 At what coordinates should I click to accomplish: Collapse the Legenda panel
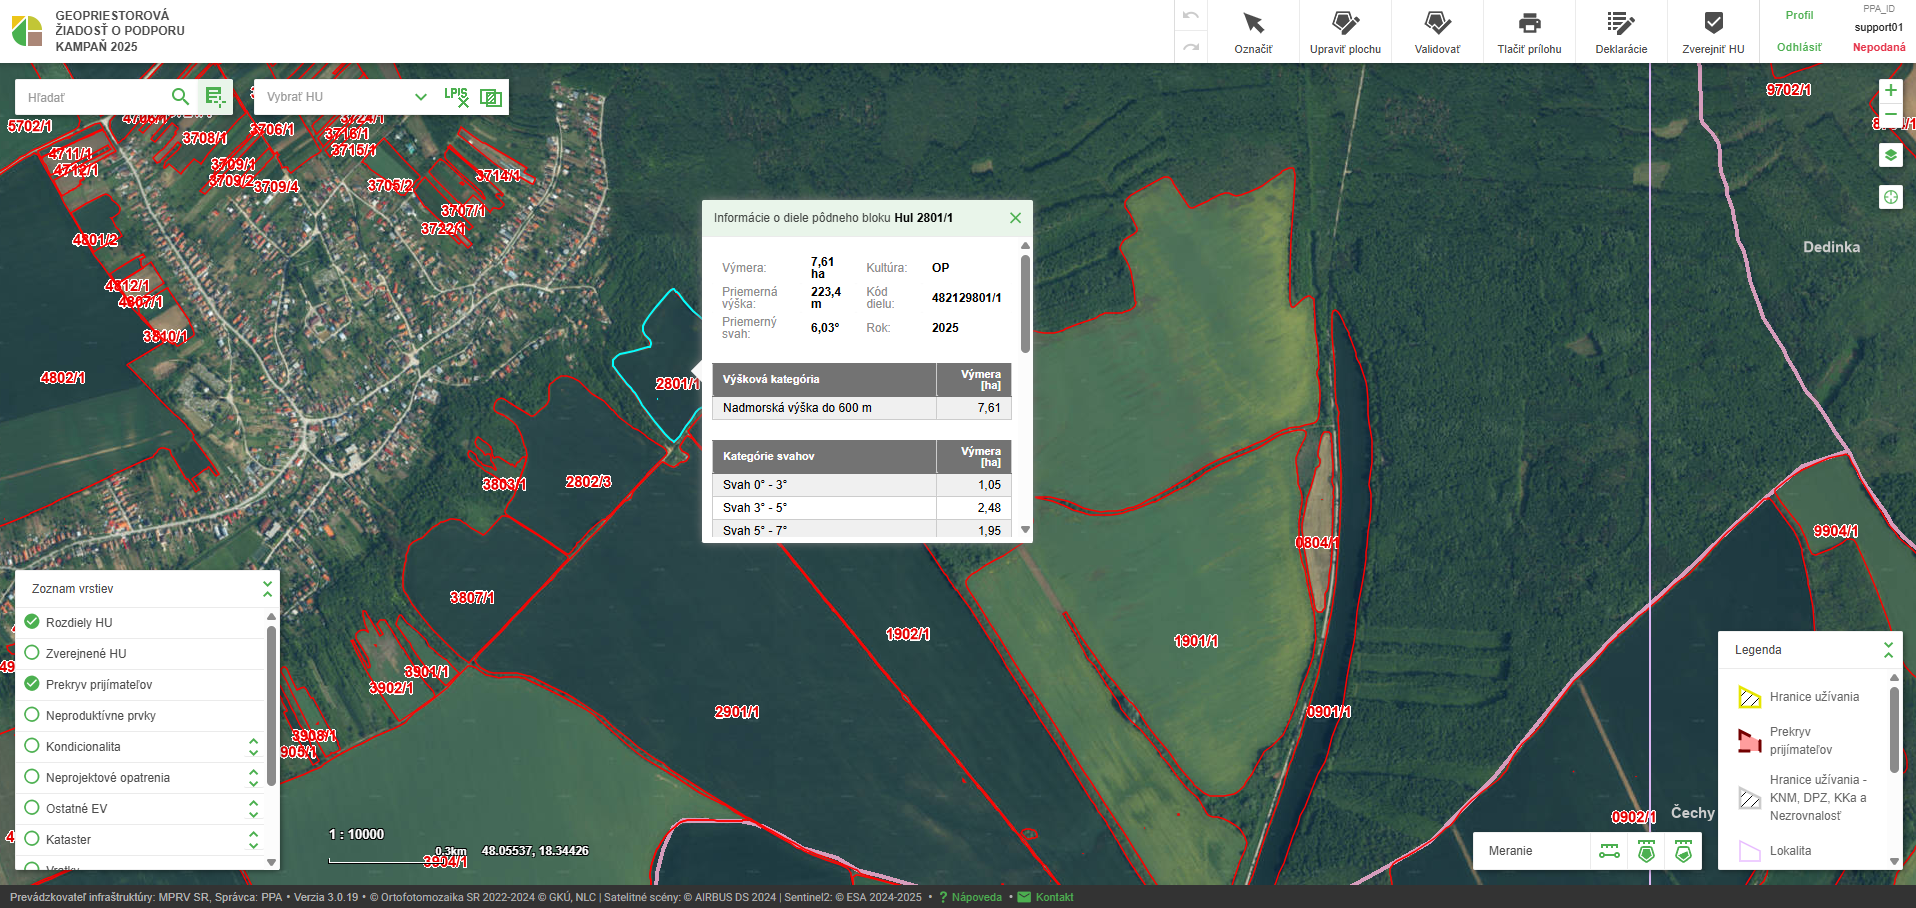1888,650
